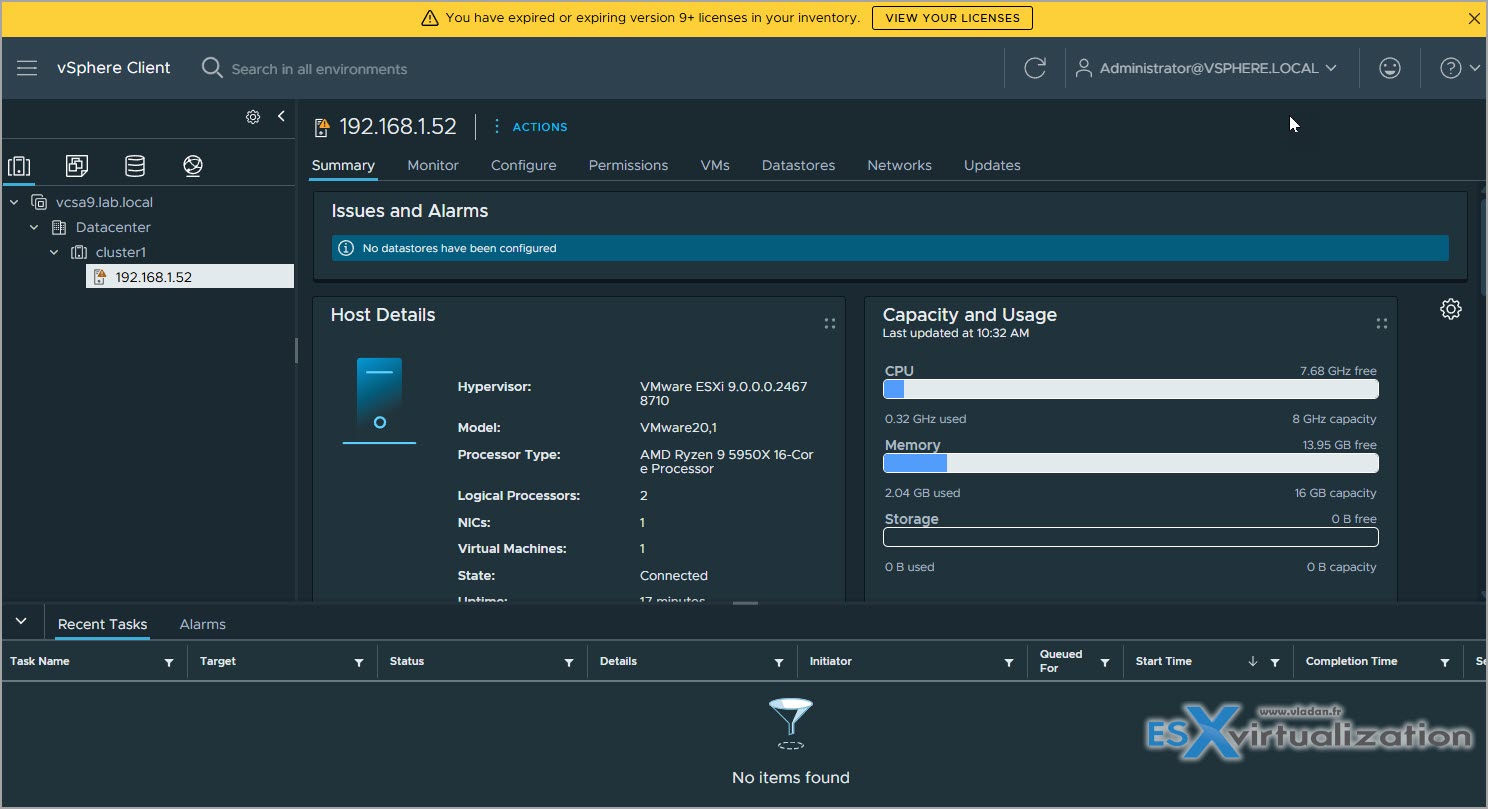Open the ACTIONS menu for host
1488x809 pixels.
[529, 127]
